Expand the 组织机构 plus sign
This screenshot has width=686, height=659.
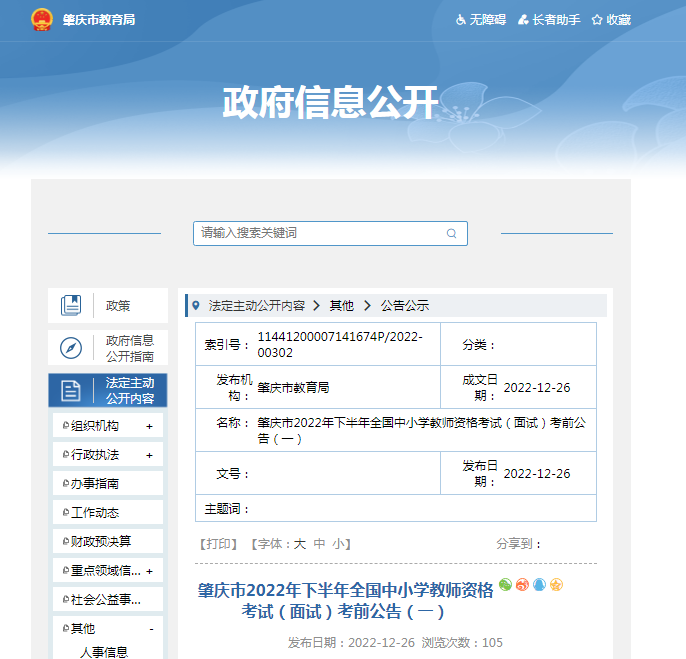(149, 427)
